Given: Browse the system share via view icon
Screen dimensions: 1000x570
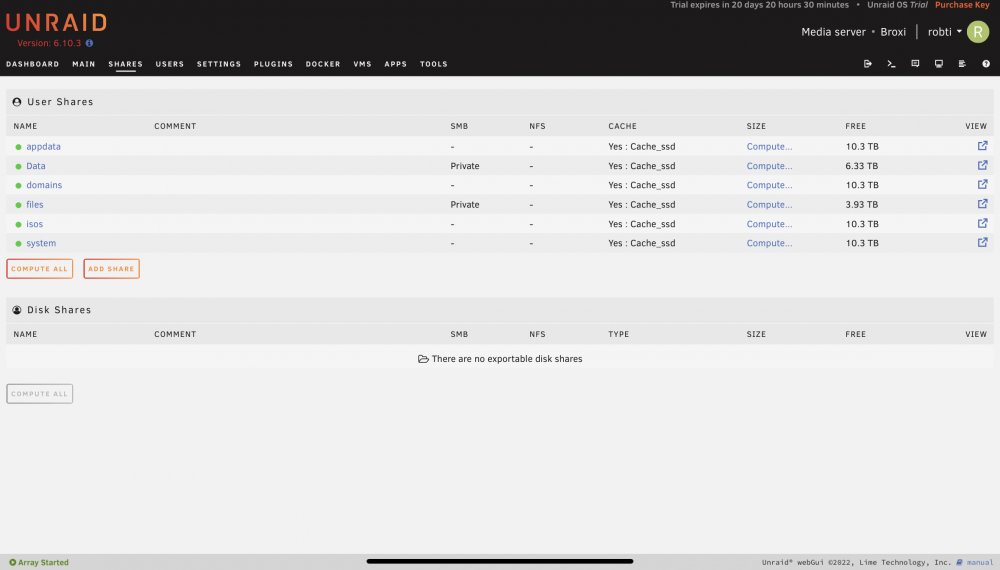Looking at the screenshot, I should (x=982, y=242).
